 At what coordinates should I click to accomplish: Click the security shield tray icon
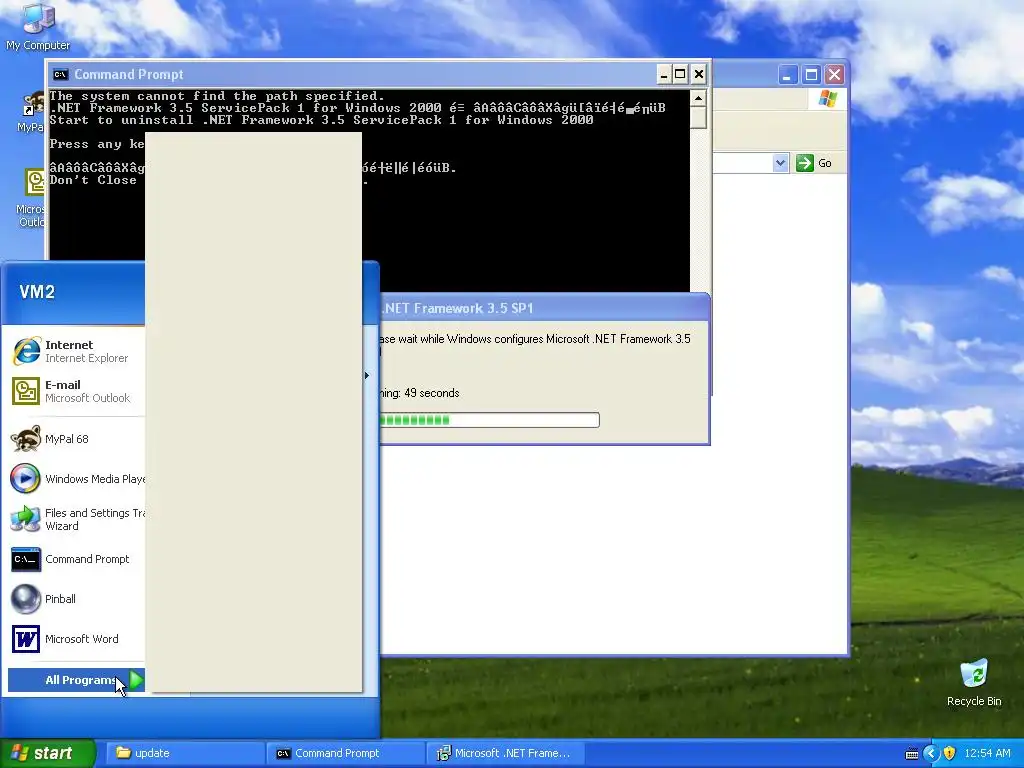949,754
